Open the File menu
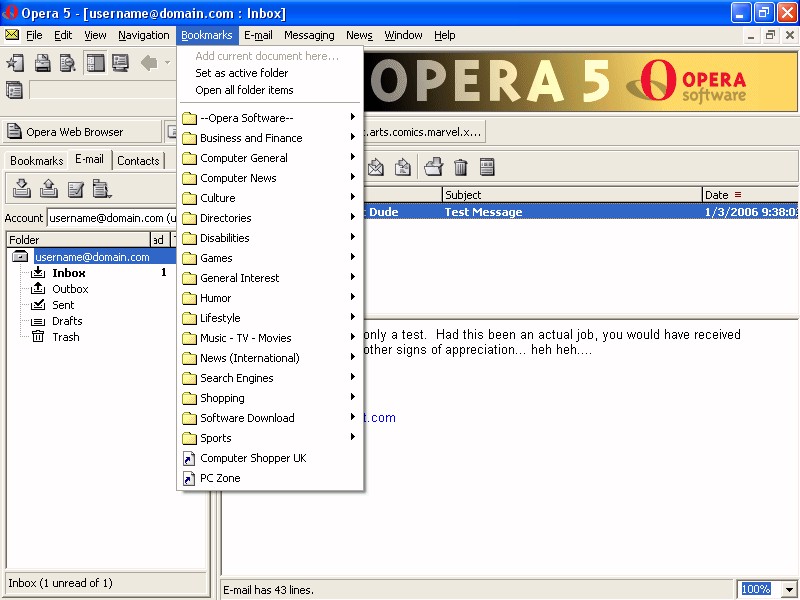Screen dimensions: 800x600 pos(34,35)
